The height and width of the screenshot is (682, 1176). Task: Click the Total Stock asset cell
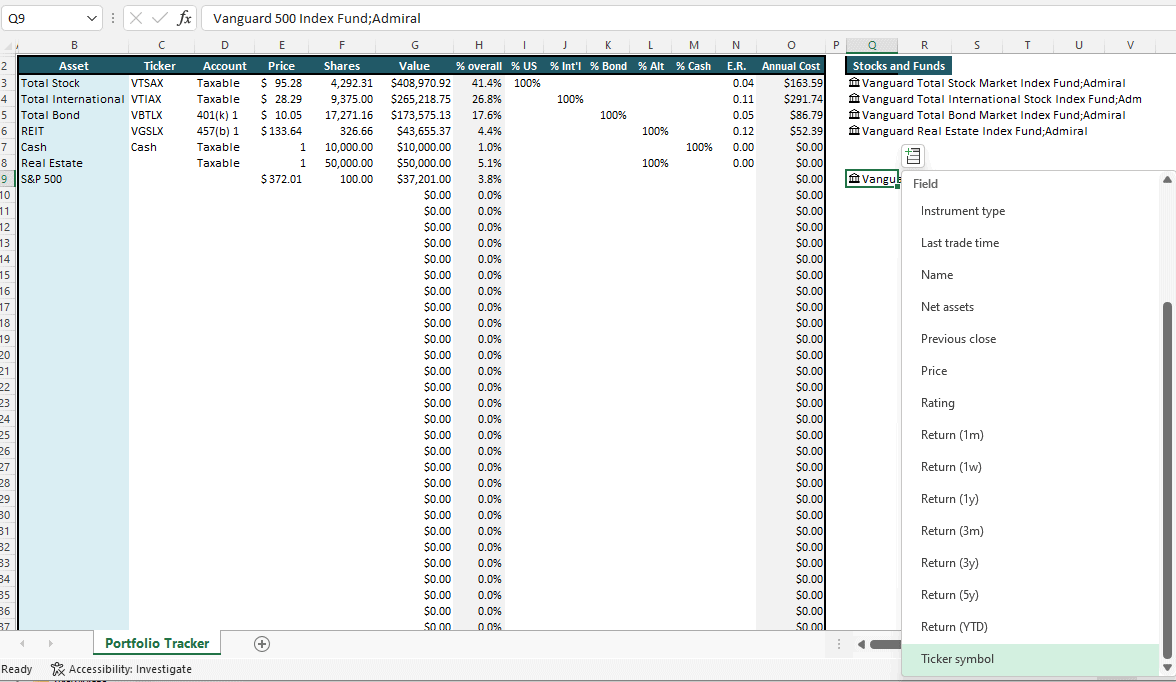tap(74, 83)
